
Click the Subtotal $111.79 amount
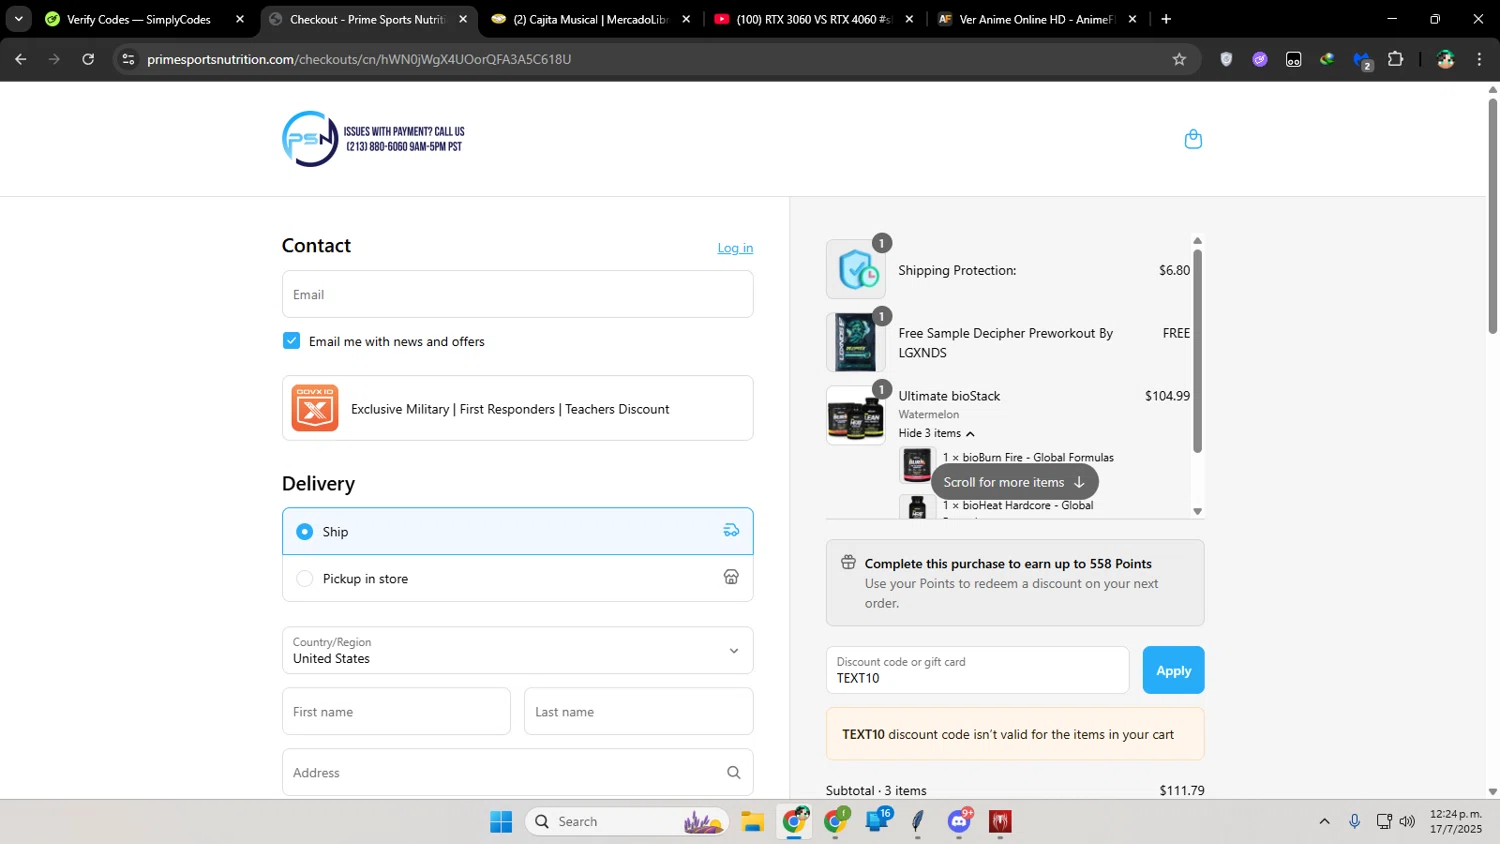tap(1182, 790)
